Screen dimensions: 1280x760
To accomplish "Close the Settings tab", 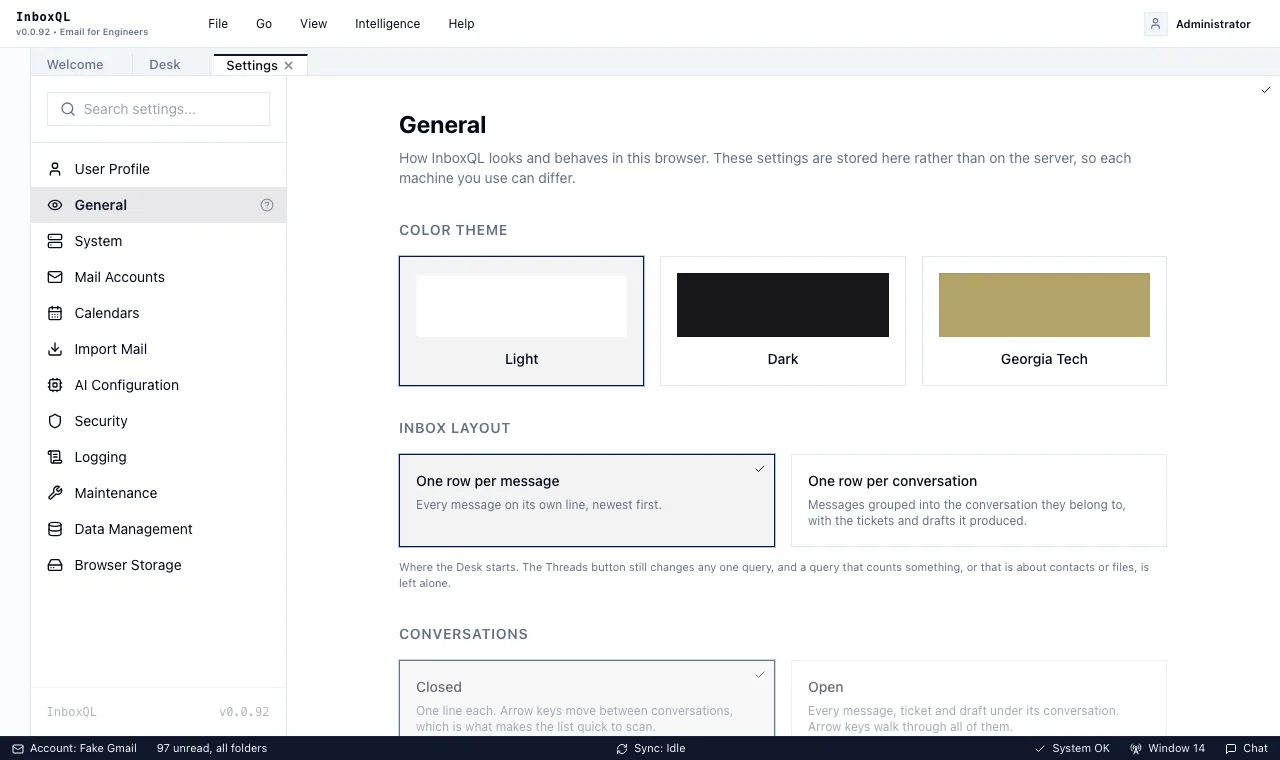I will (x=289, y=65).
